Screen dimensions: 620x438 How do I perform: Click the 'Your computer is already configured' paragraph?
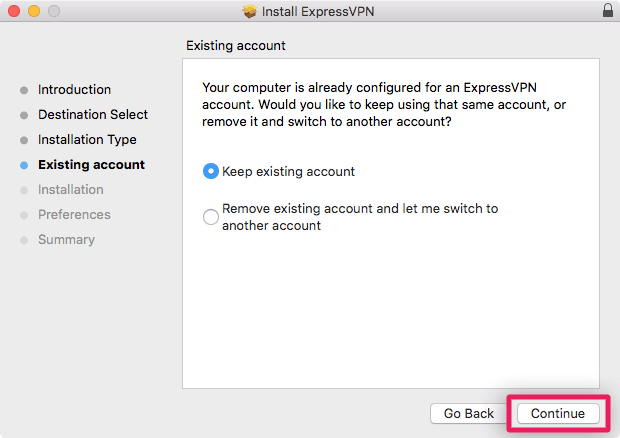tap(384, 104)
